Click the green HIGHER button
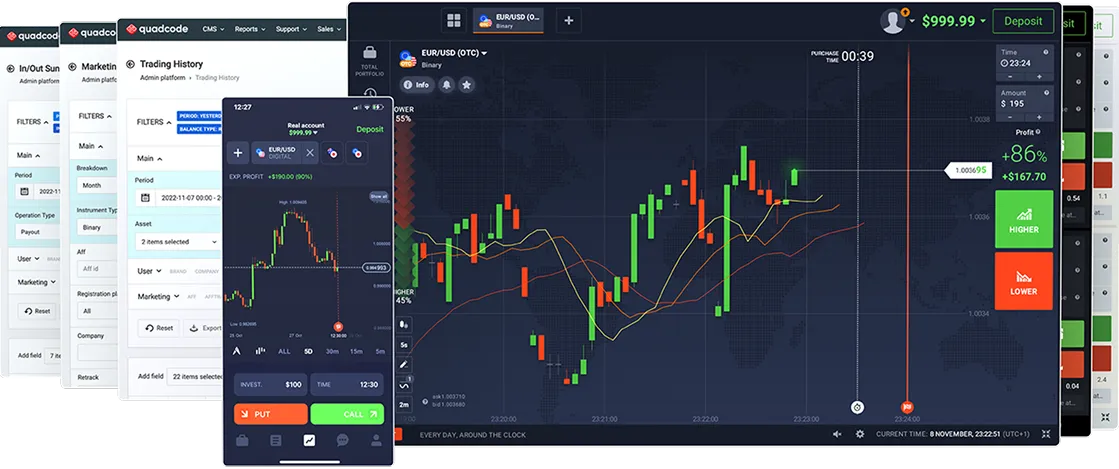Viewport: 1119px width, 469px height. pyautogui.click(x=1024, y=218)
